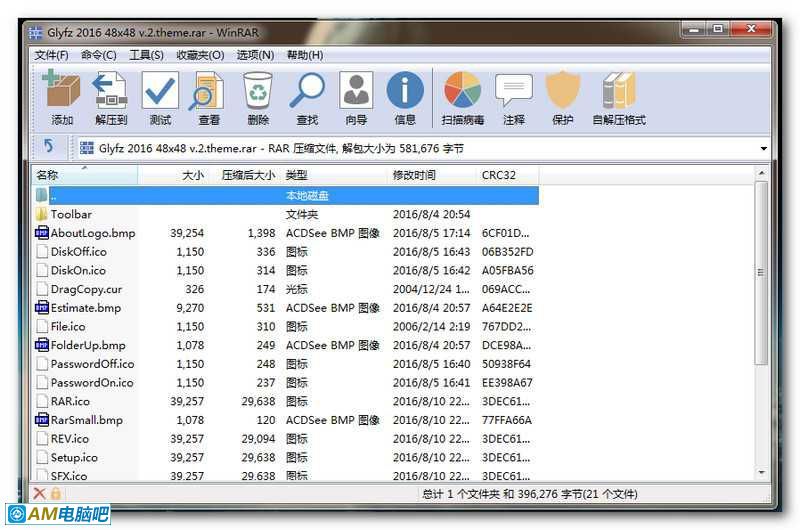
Task: Click CRC32 value A05FBA56
Action: [x=508, y=270]
